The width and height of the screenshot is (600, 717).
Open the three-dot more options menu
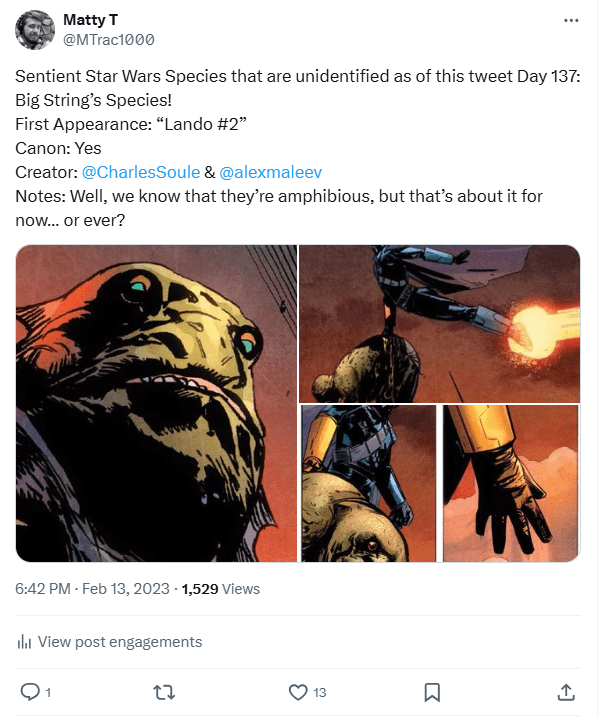click(x=571, y=20)
